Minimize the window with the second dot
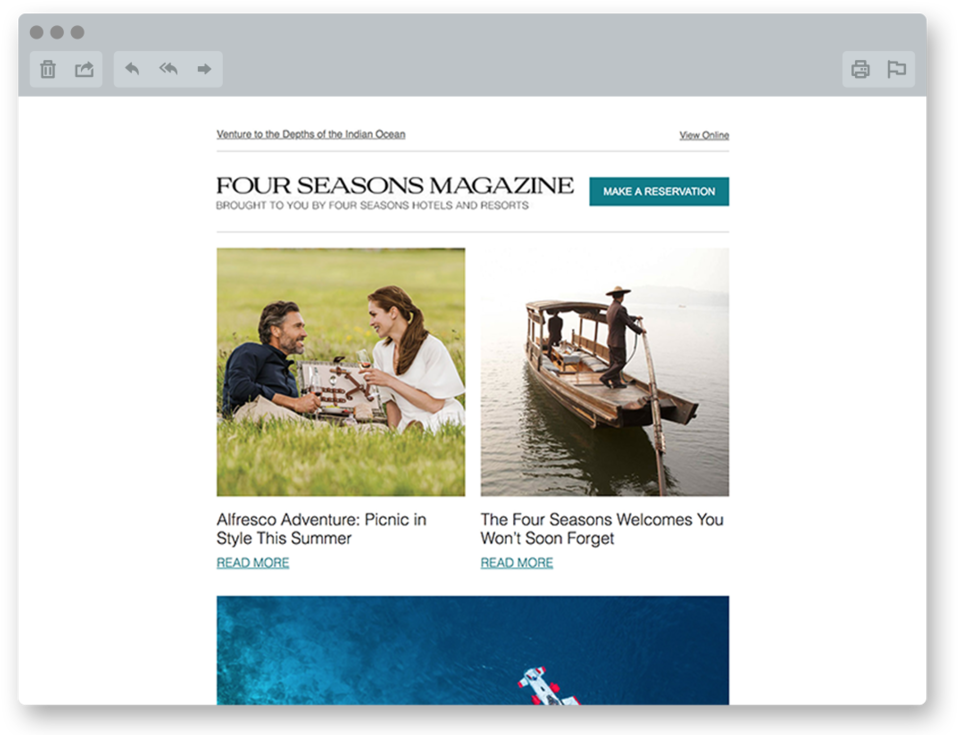This screenshot has width=958, height=735. coord(57,32)
